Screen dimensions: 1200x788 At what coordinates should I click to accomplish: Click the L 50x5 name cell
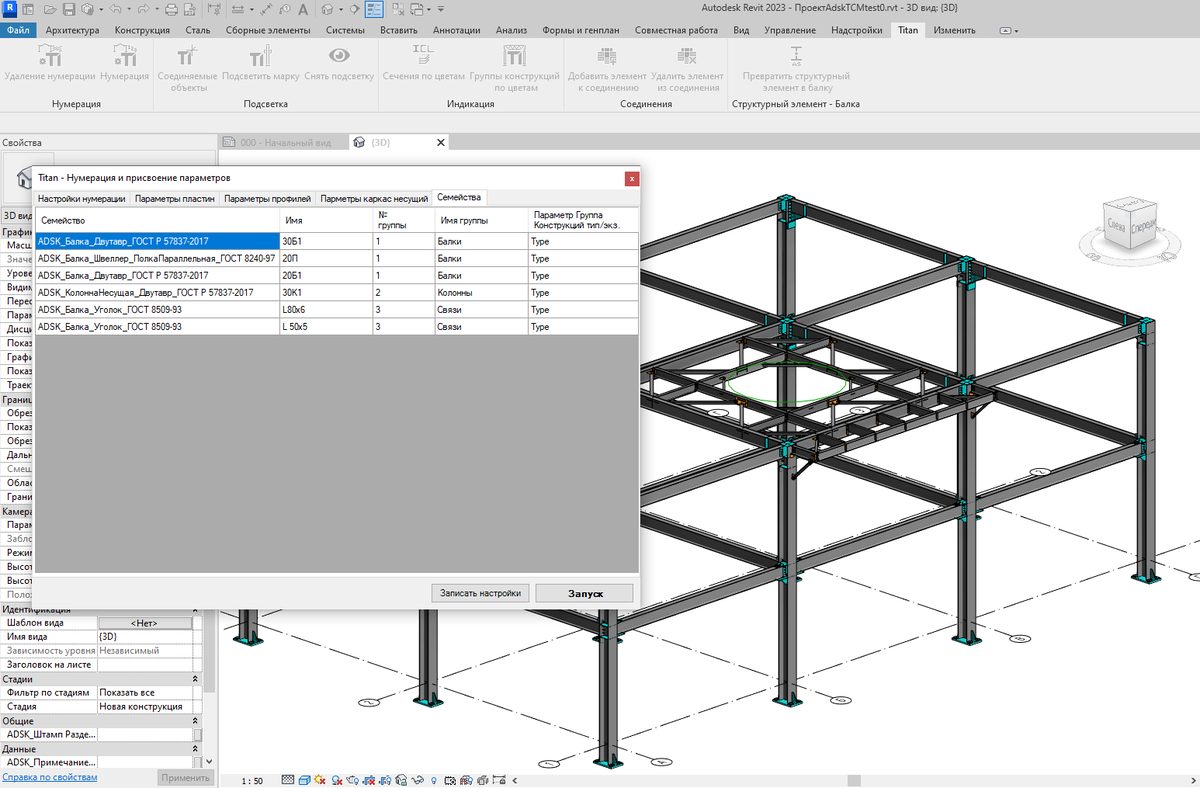[x=327, y=326]
